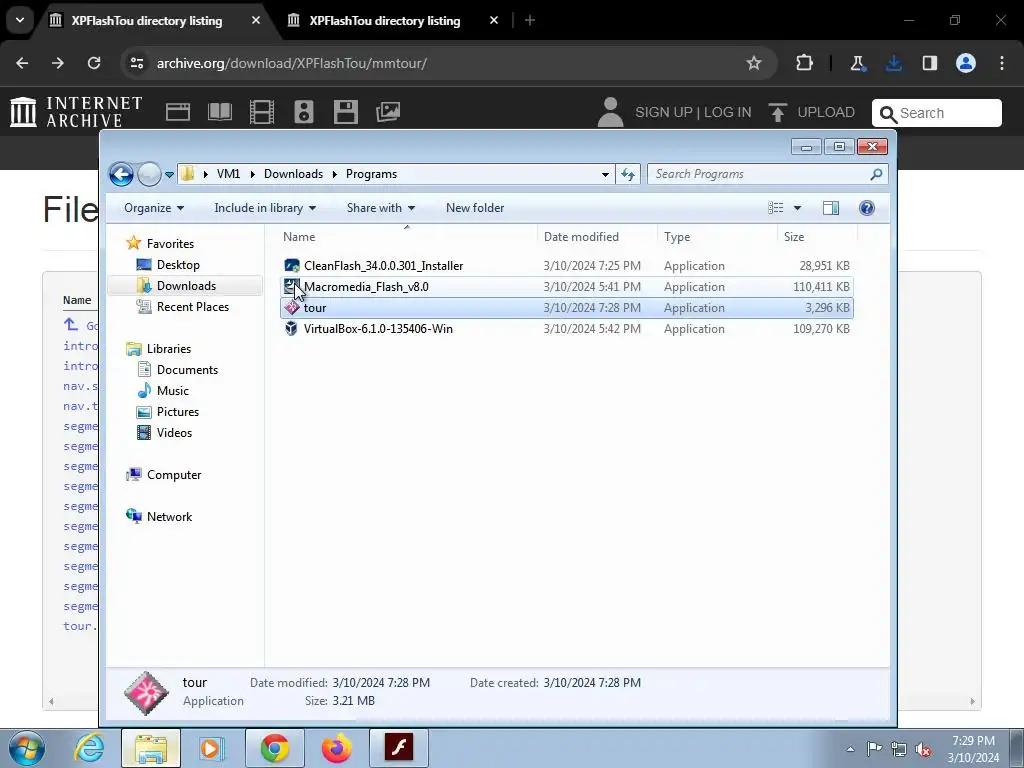Click the Favorites star heading
Viewport: 1024px width, 768px height.
coord(160,243)
